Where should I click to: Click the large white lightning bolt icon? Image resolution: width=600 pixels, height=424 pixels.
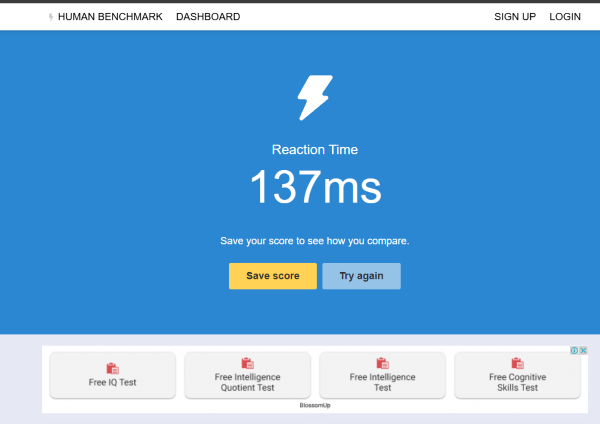[x=315, y=98]
